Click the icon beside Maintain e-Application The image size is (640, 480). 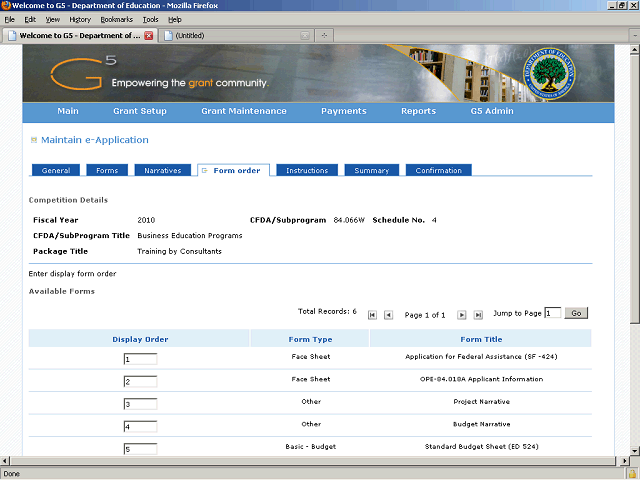[x=34, y=140]
